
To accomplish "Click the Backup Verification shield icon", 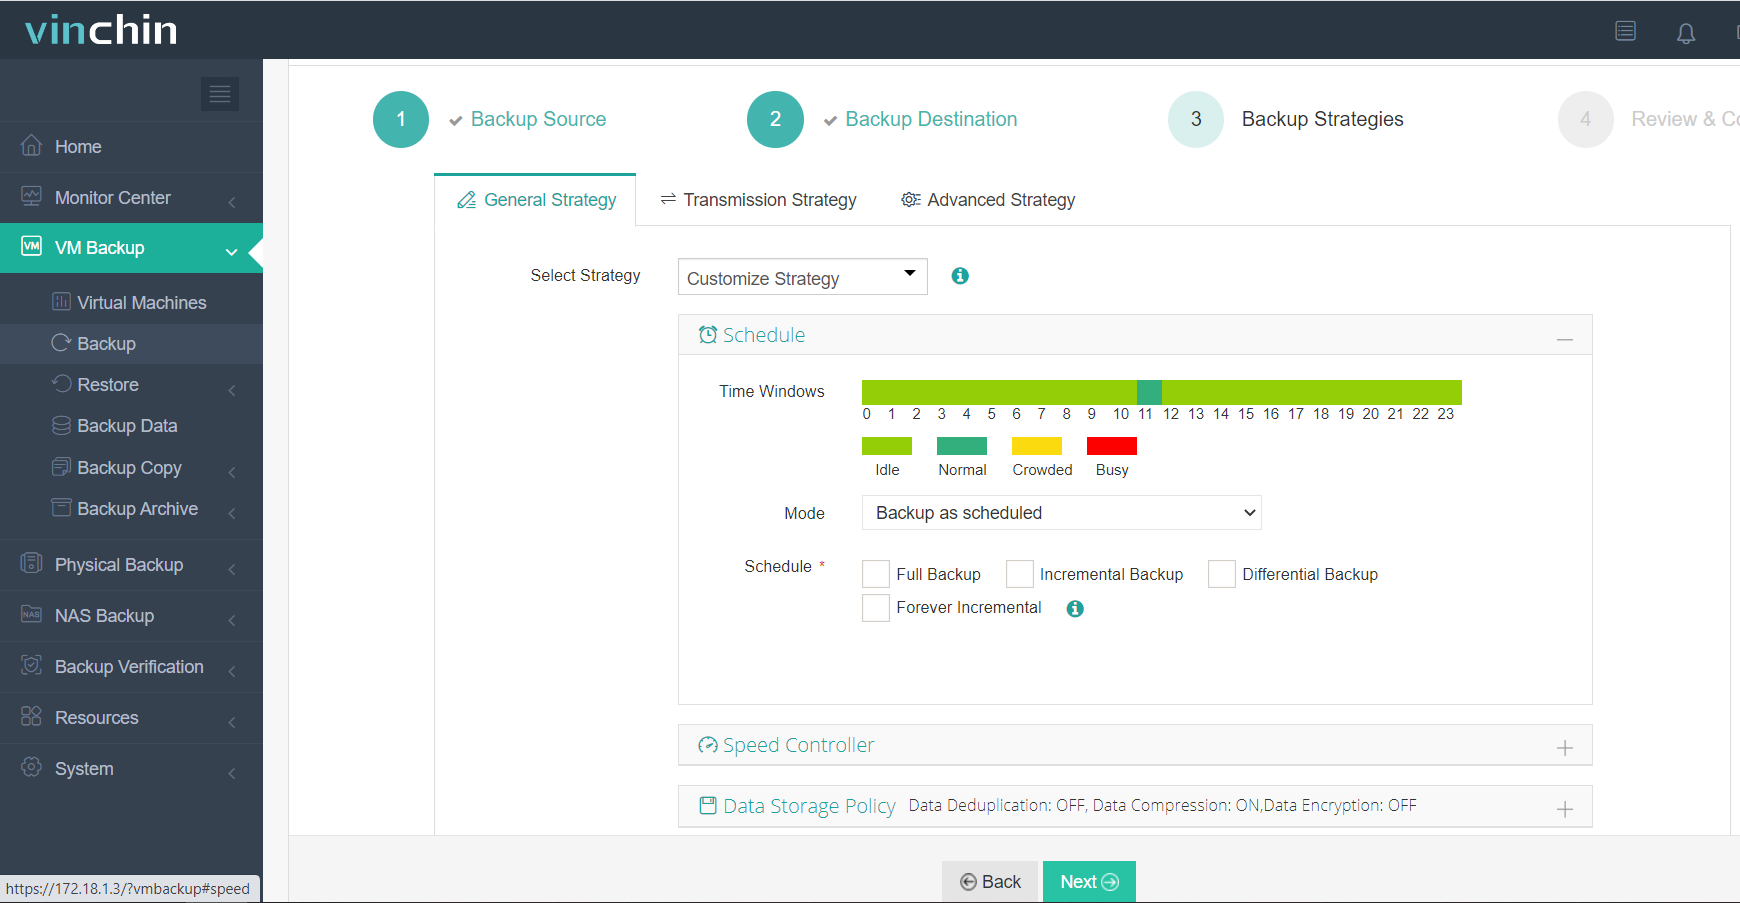I will tap(32, 665).
